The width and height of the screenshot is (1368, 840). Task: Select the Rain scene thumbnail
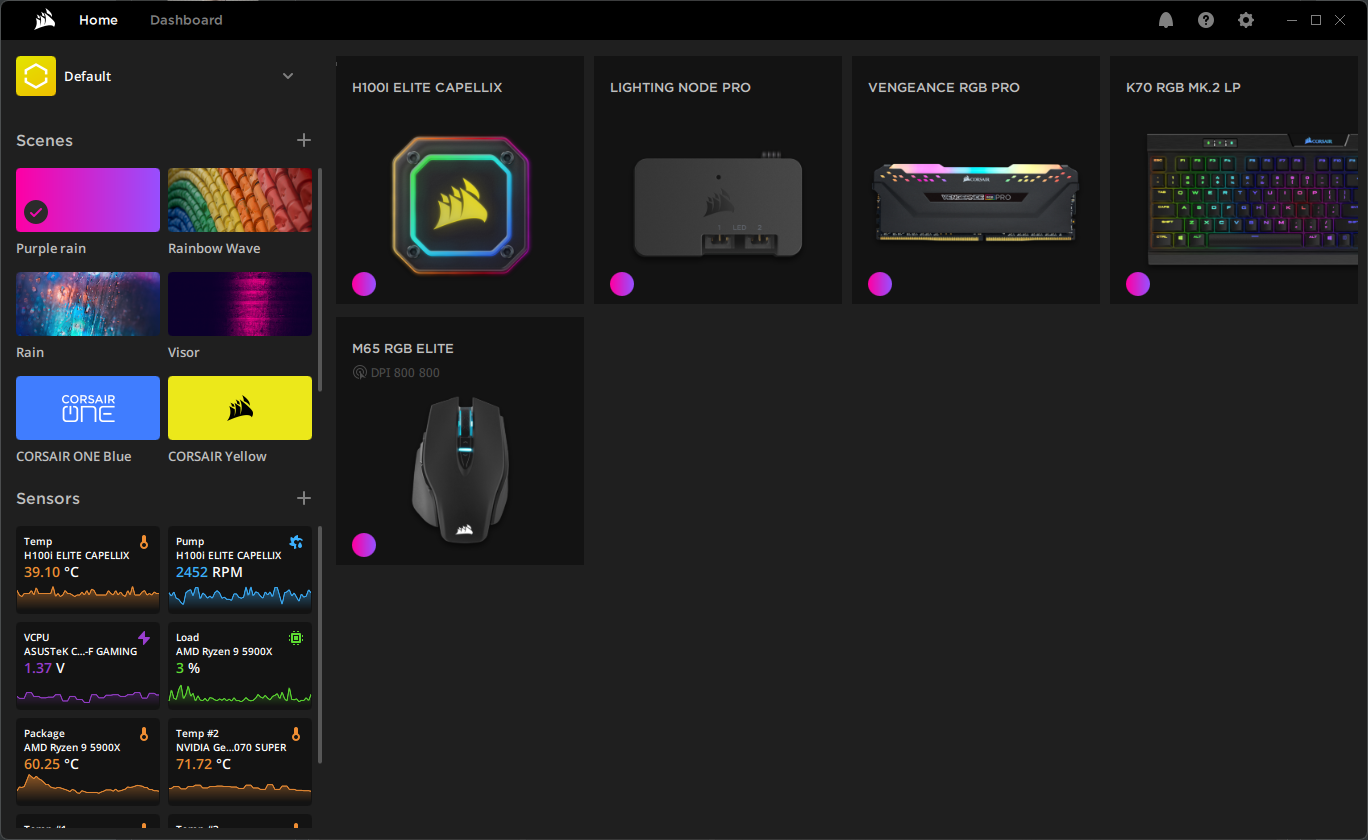click(x=88, y=304)
